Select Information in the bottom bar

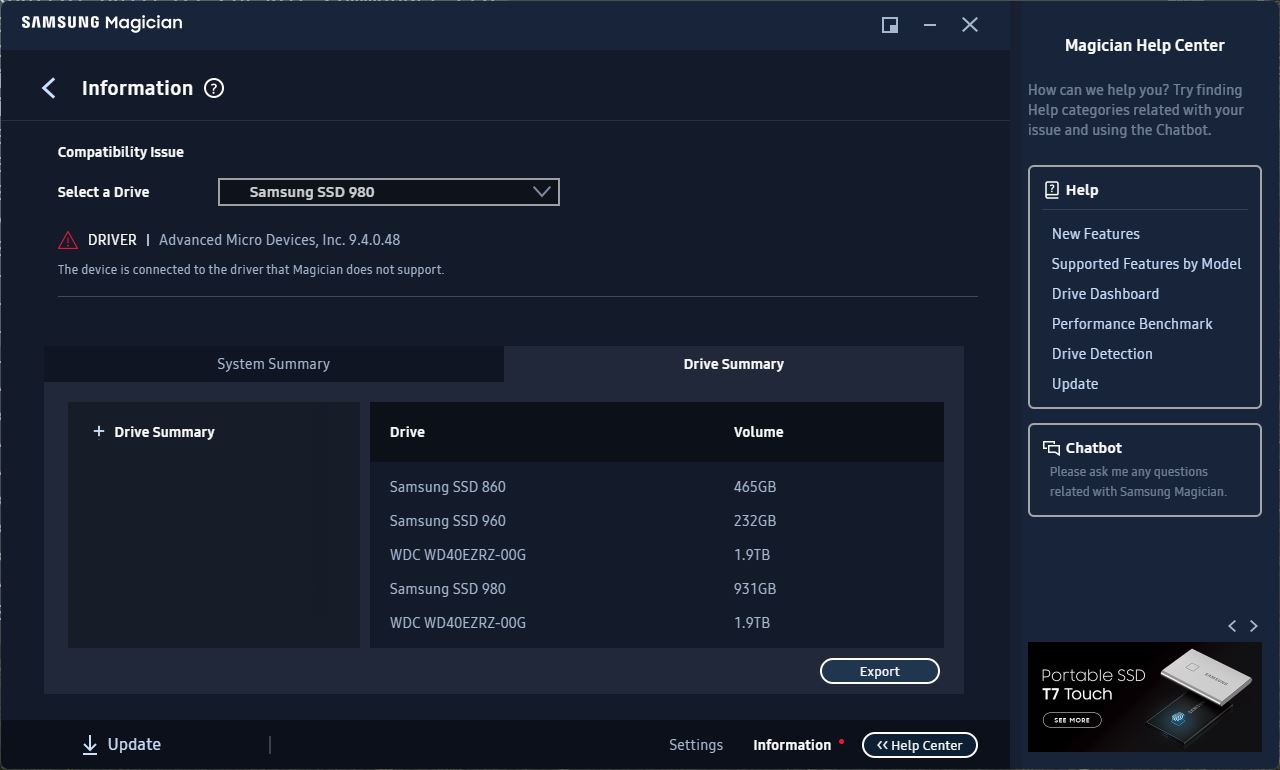[x=792, y=745]
